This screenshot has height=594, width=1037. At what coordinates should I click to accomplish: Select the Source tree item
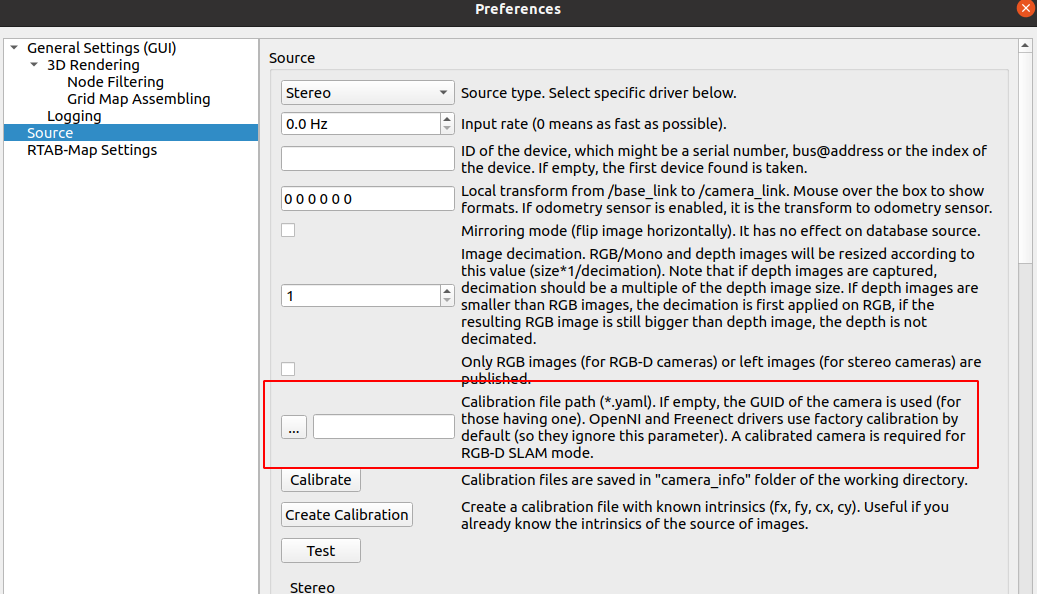tap(50, 133)
